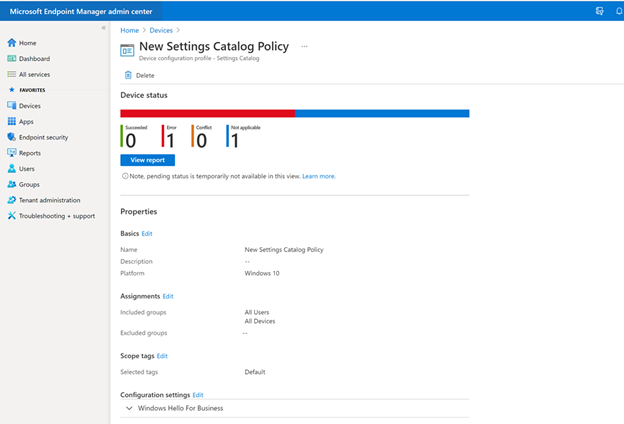Screen dimensions: 624x424
Task: Click the Endpoint security shield icon
Action: tap(12, 137)
